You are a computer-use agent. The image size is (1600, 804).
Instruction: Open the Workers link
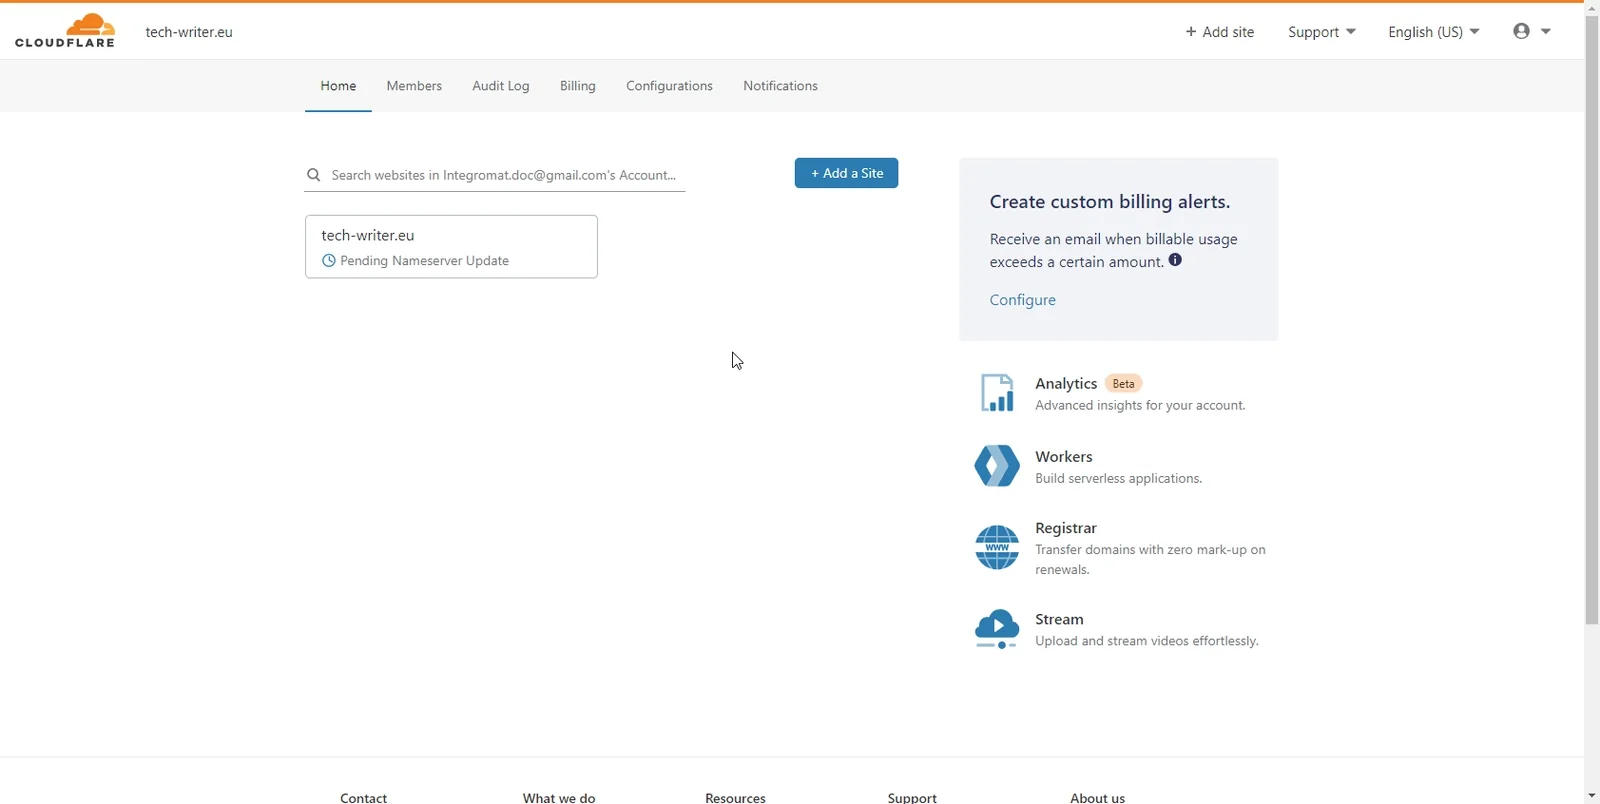1064,457
